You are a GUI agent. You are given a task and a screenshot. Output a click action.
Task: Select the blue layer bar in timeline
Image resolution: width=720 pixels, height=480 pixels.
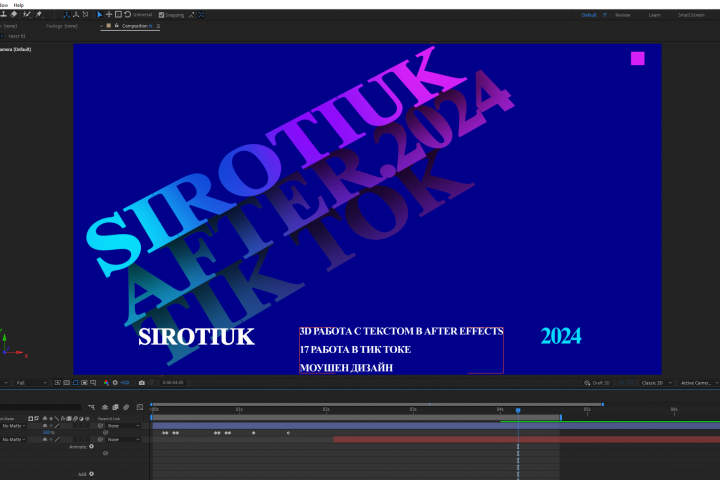click(x=436, y=426)
